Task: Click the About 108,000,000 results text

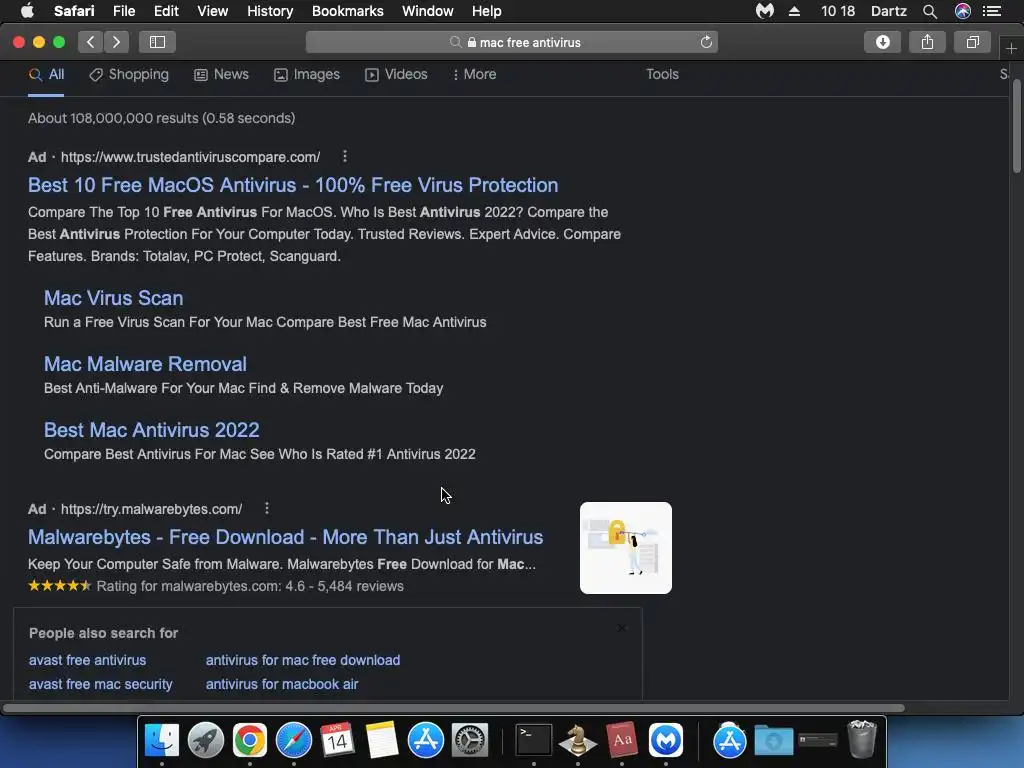Action: (x=161, y=118)
